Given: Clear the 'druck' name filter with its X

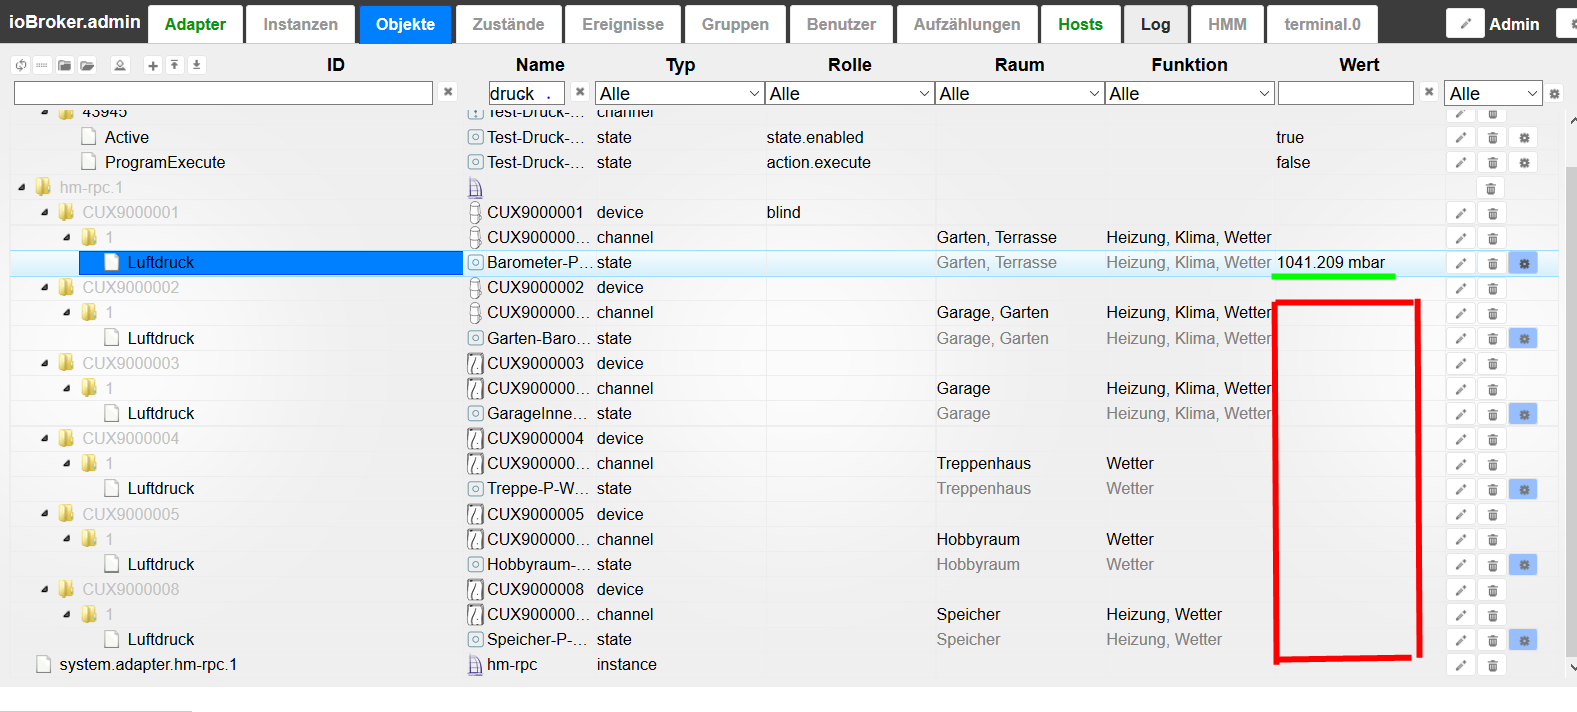Looking at the screenshot, I should point(579,92).
